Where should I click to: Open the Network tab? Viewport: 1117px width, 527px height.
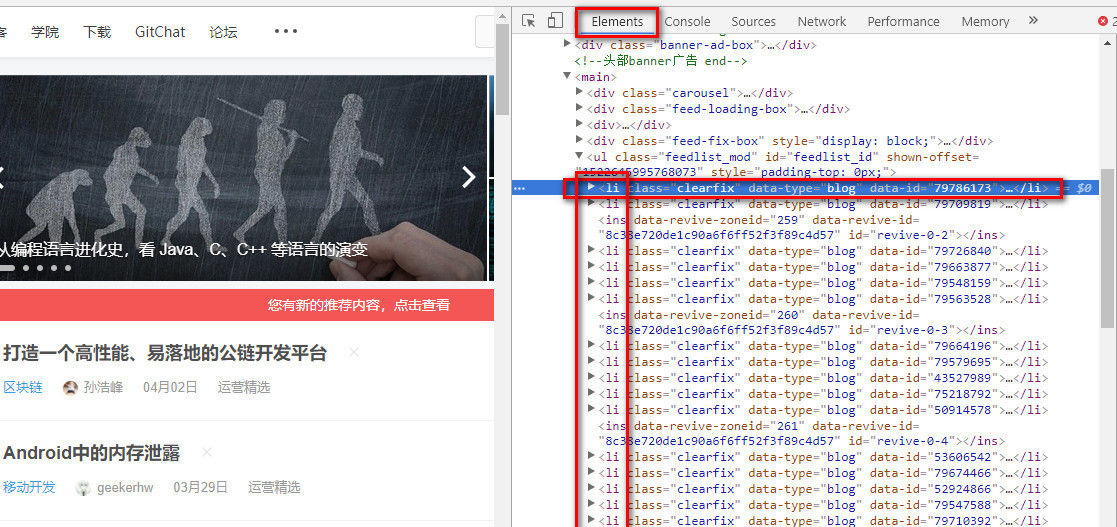click(x=821, y=21)
